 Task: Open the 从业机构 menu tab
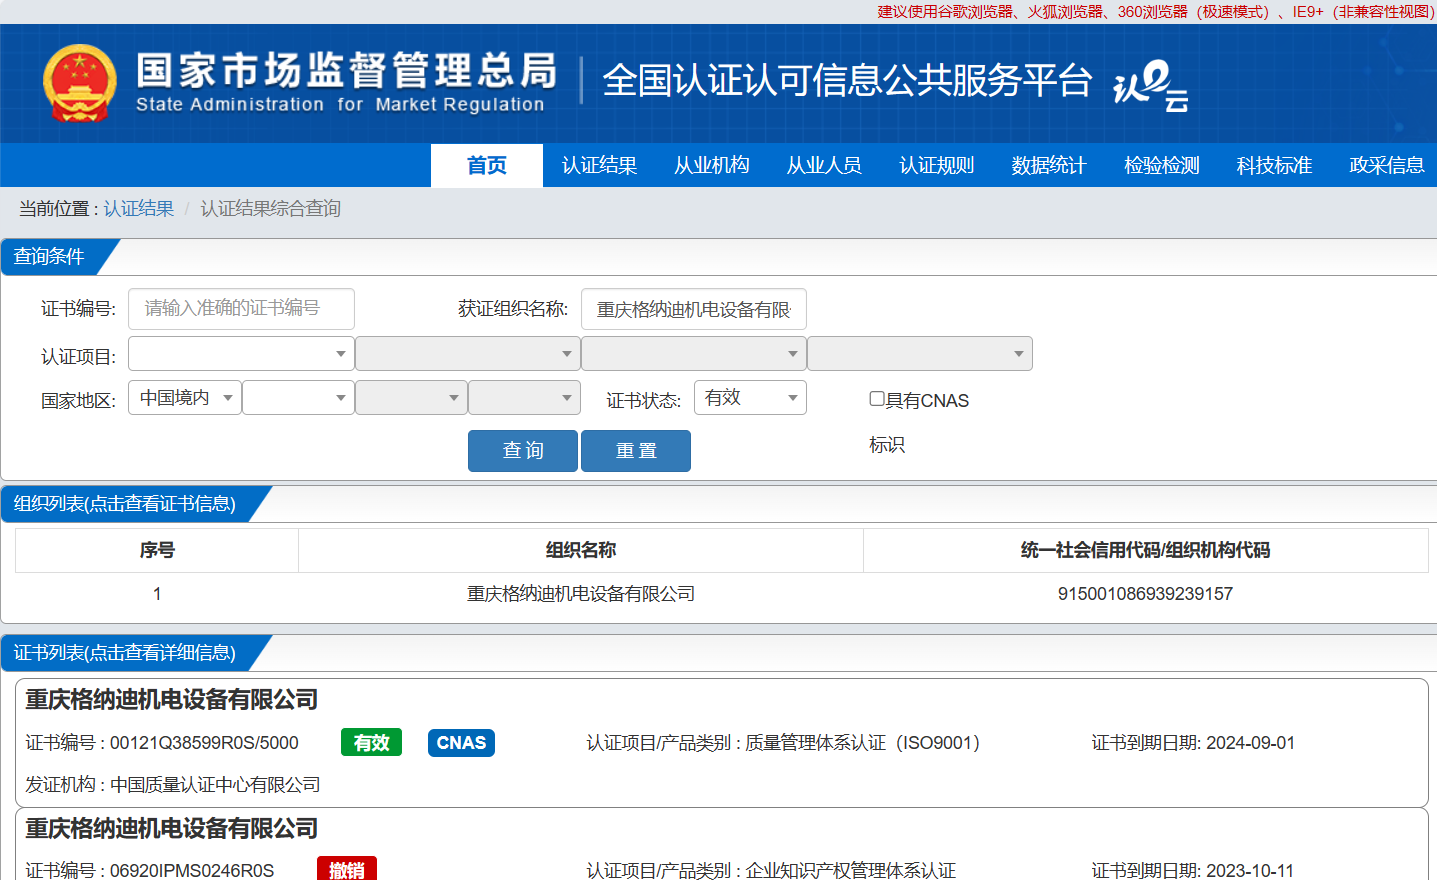(x=712, y=165)
